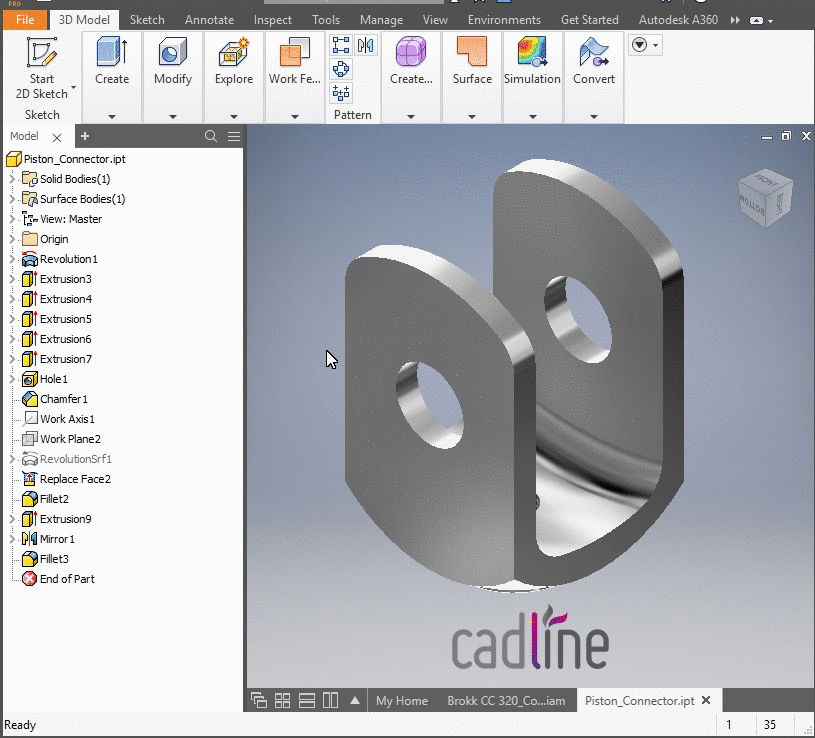
Task: Switch to the My Home tab
Action: coord(402,700)
